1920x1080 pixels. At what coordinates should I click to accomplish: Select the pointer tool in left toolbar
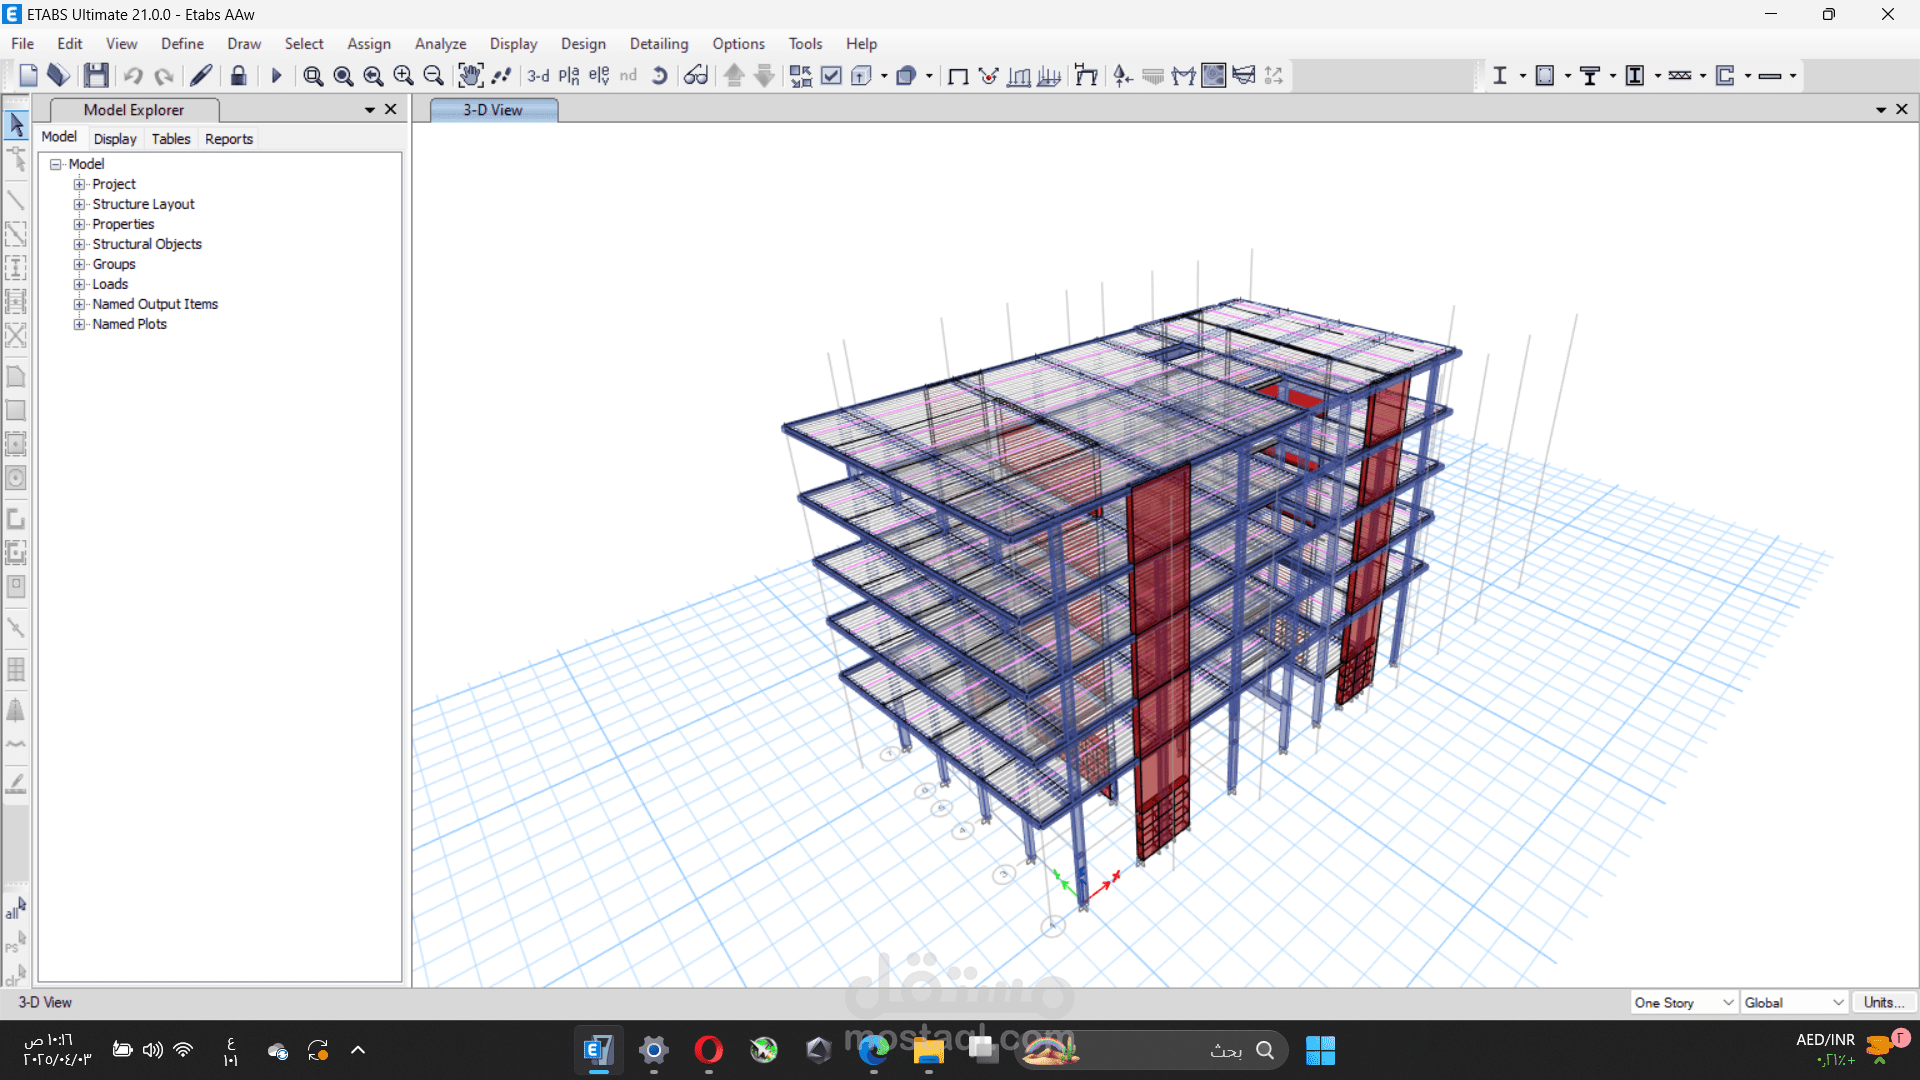click(x=16, y=125)
